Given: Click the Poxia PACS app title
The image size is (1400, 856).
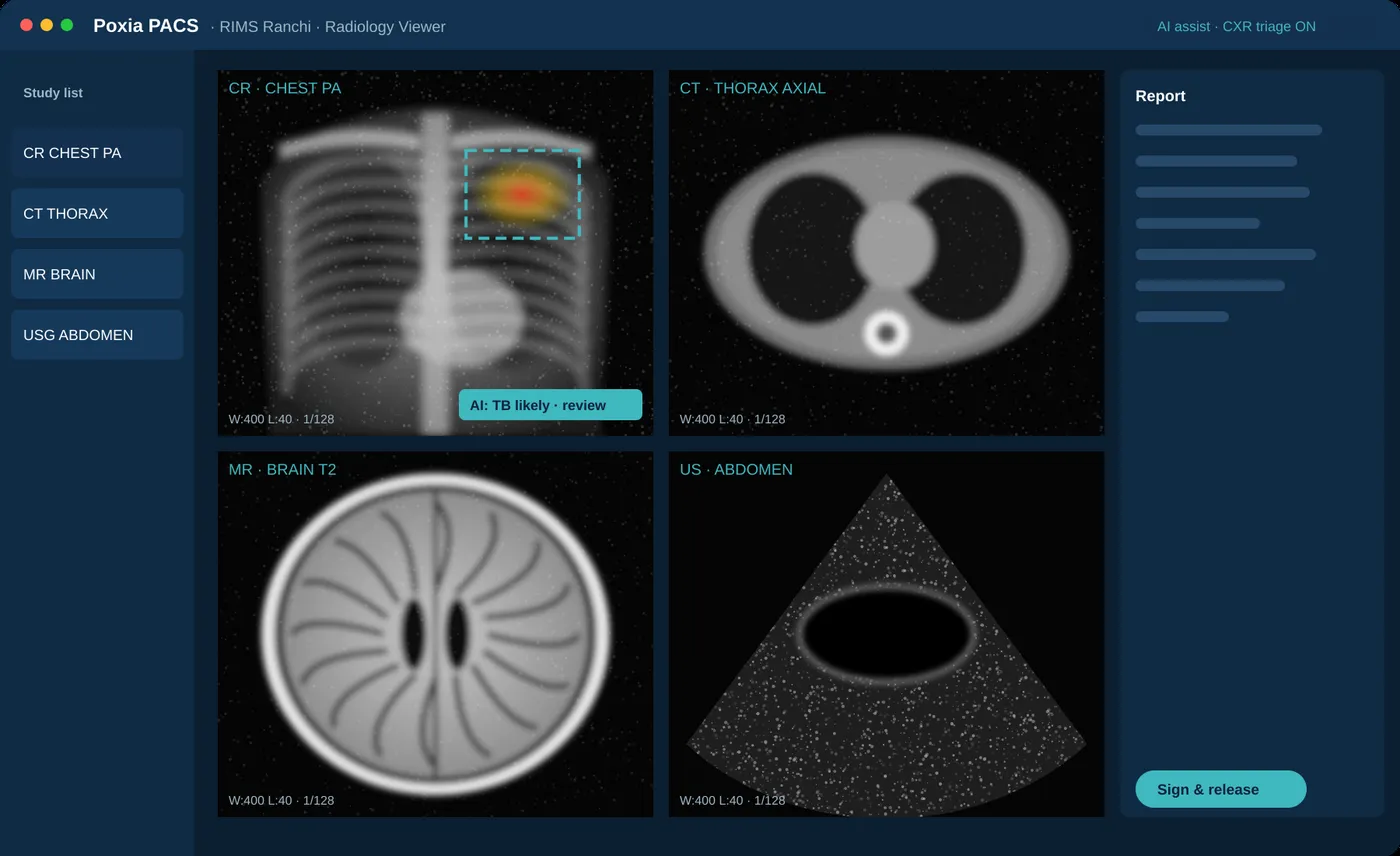Looking at the screenshot, I should pos(146,26).
